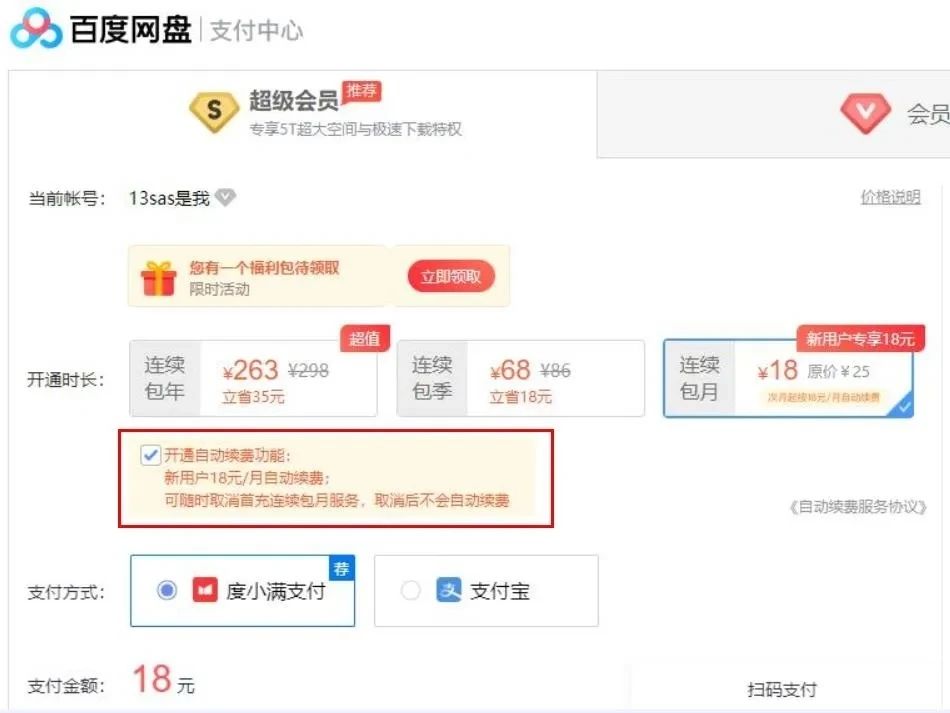The width and height of the screenshot is (950, 713).
Task: Click the gold S super member icon
Action: point(214,112)
